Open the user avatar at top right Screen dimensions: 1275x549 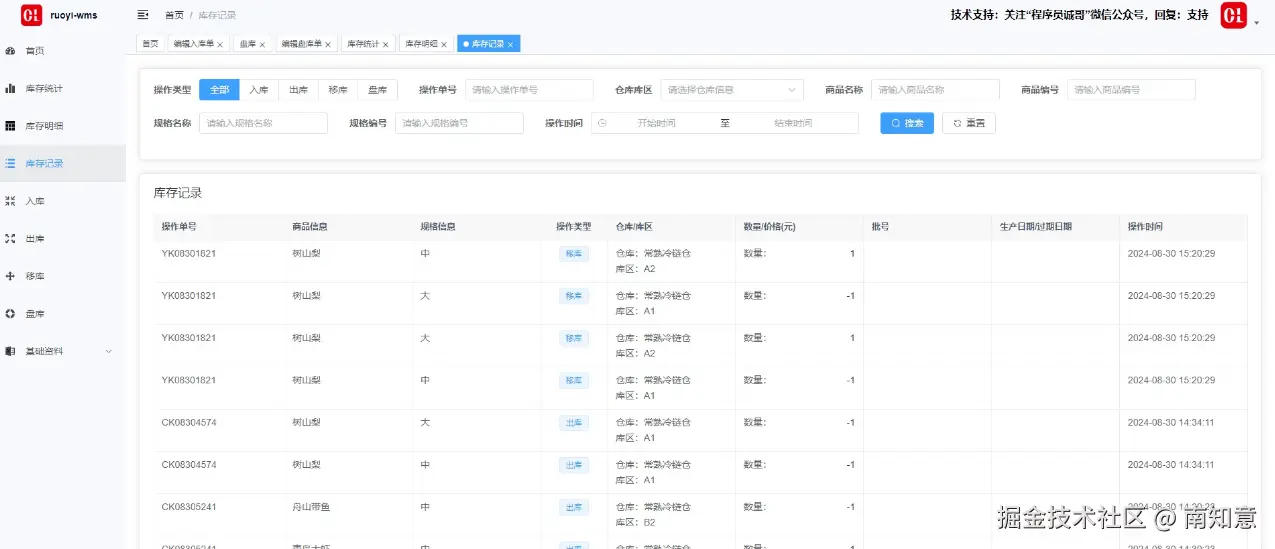point(1233,15)
